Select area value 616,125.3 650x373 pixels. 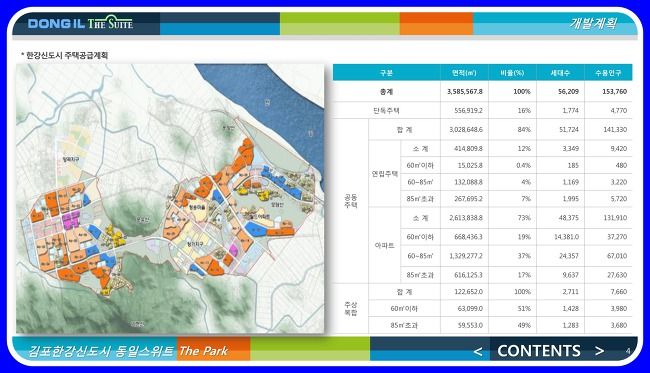click(x=468, y=275)
